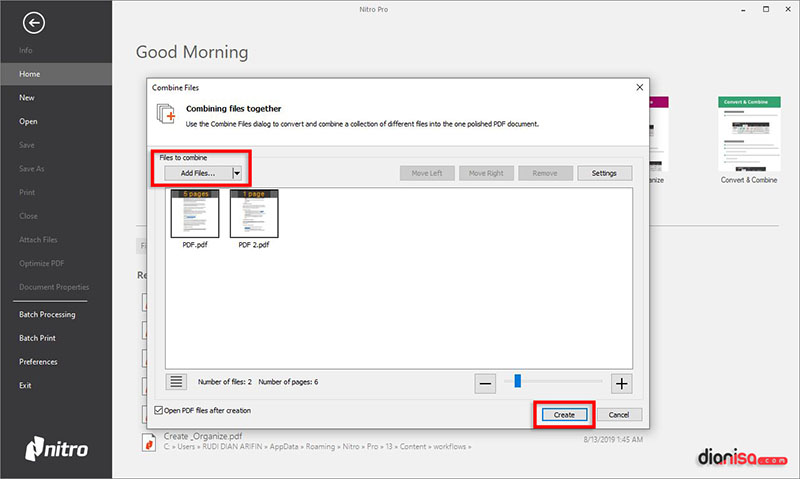The width and height of the screenshot is (800, 479).
Task: Maximize the Nitro Pro window
Action: point(766,9)
